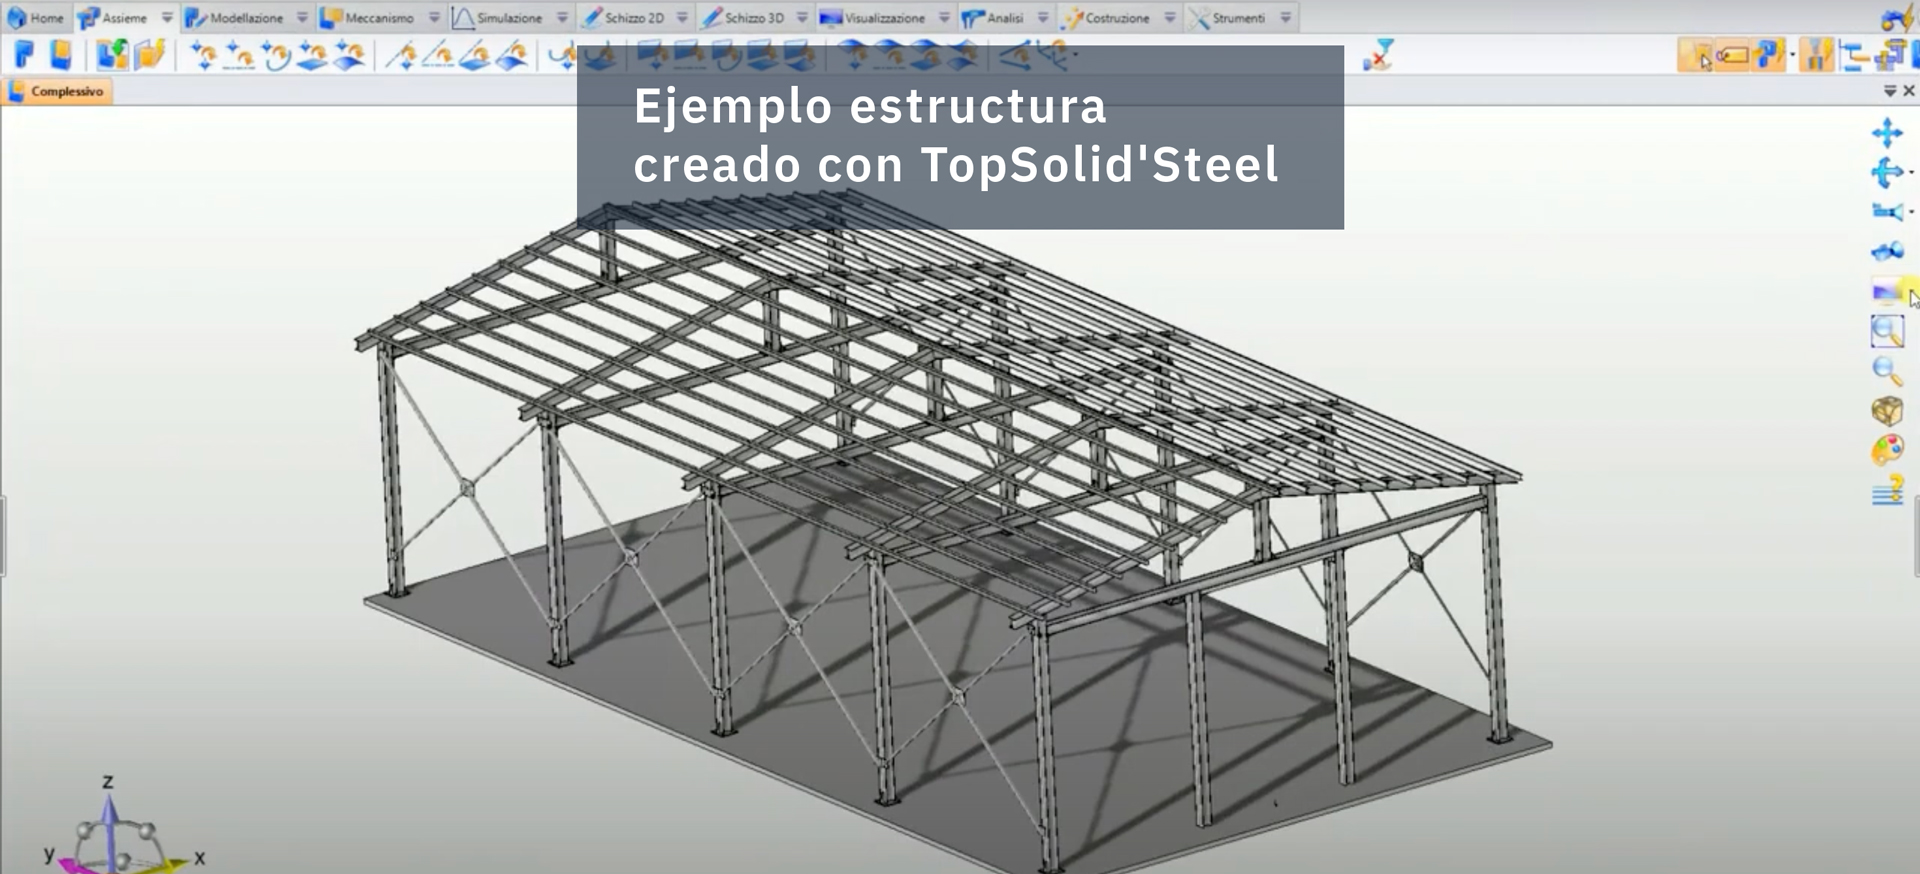Screen dimensions: 1920x874
Task: Switch to the Simulazione tab
Action: pos(499,18)
